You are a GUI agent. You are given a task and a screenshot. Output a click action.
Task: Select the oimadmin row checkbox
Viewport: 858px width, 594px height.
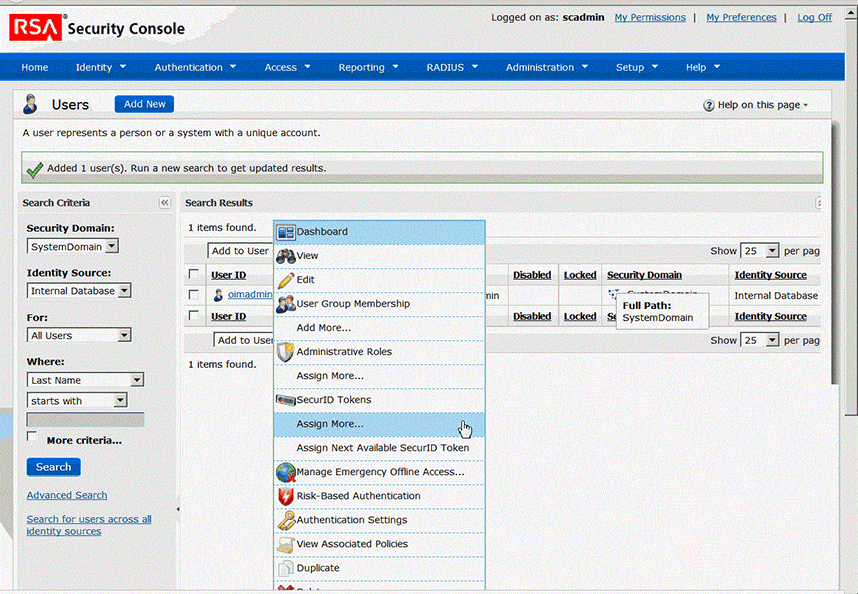point(194,295)
